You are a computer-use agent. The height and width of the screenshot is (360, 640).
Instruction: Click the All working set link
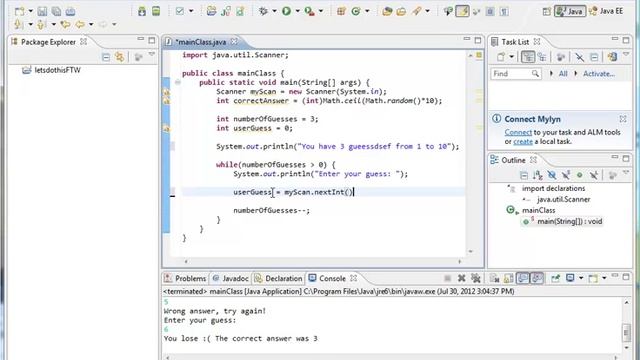pyautogui.click(x=563, y=74)
